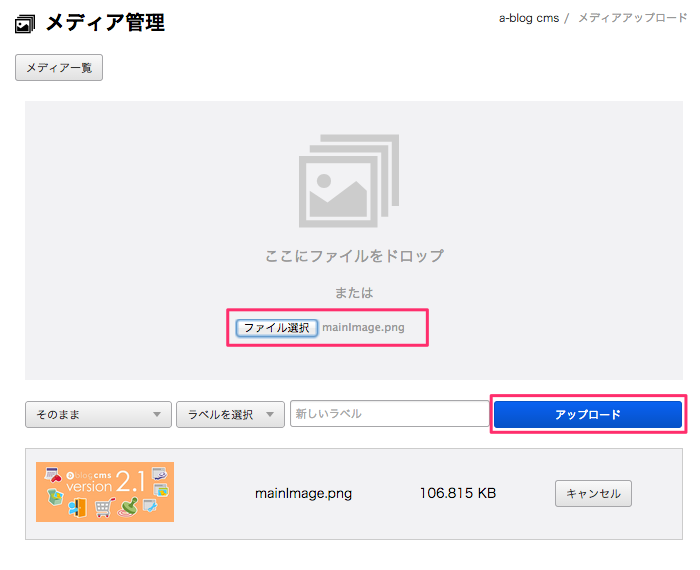
Task: Click the mainImage.png thumbnail preview
Action: 105,492
